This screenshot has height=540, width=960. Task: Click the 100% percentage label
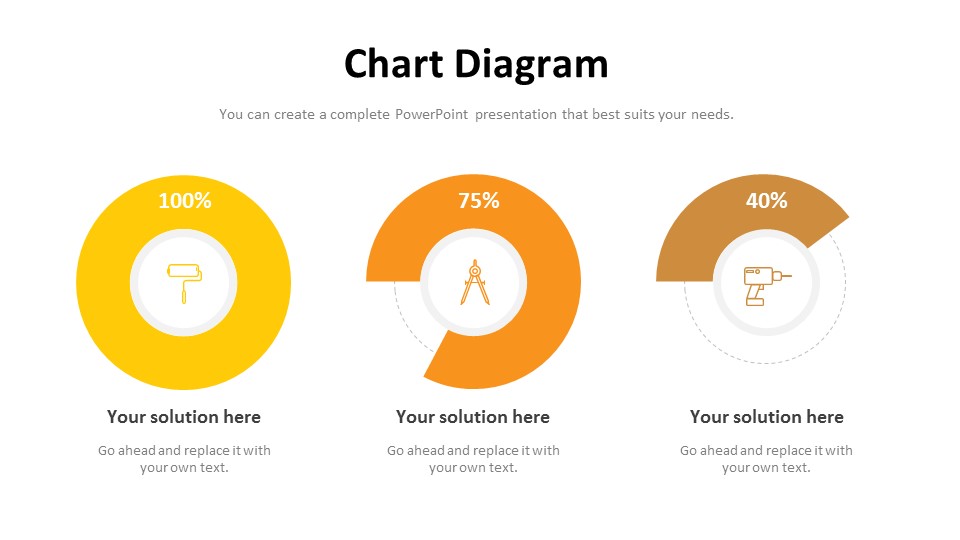click(185, 201)
